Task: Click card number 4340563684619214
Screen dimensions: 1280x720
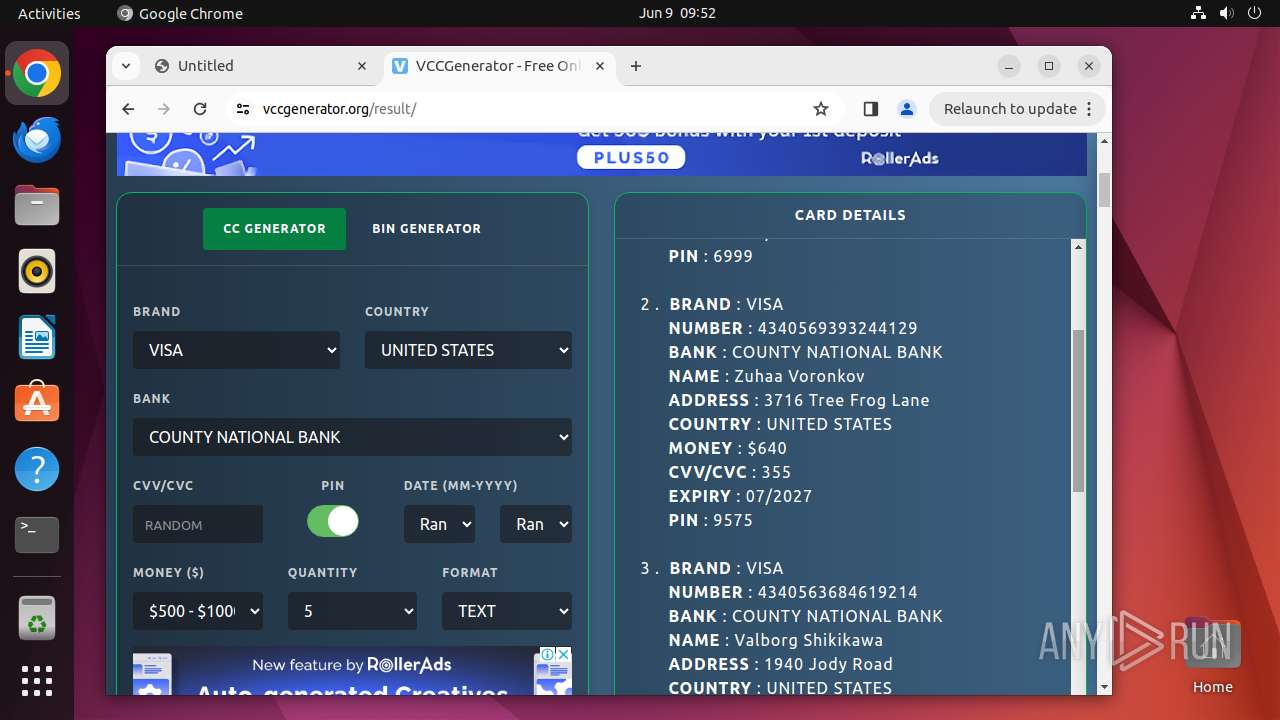Action: [x=838, y=592]
